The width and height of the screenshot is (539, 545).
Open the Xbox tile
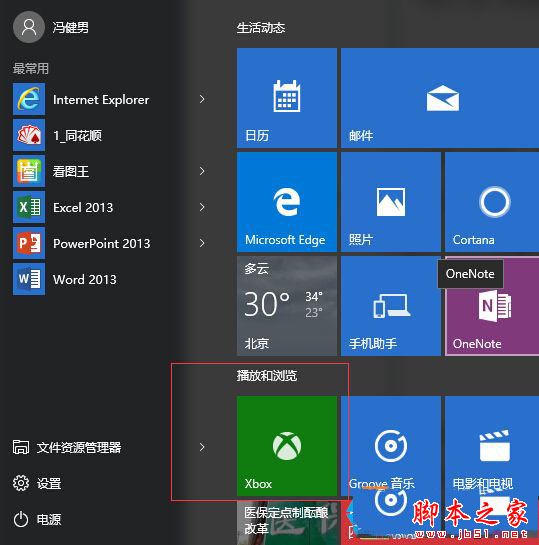(x=287, y=446)
